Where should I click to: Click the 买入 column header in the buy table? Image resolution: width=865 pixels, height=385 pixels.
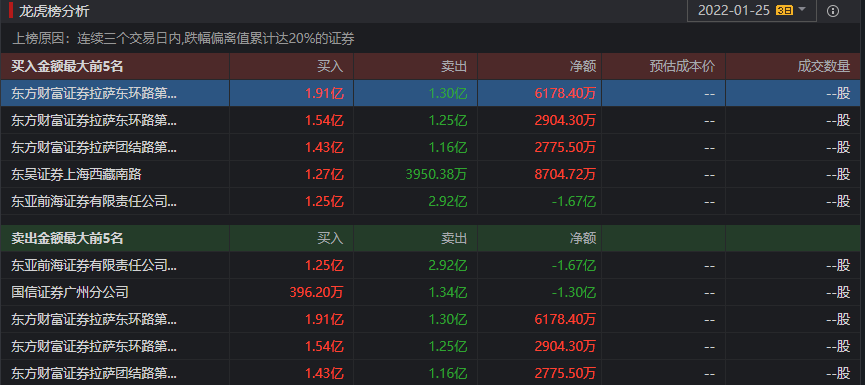(x=329, y=67)
